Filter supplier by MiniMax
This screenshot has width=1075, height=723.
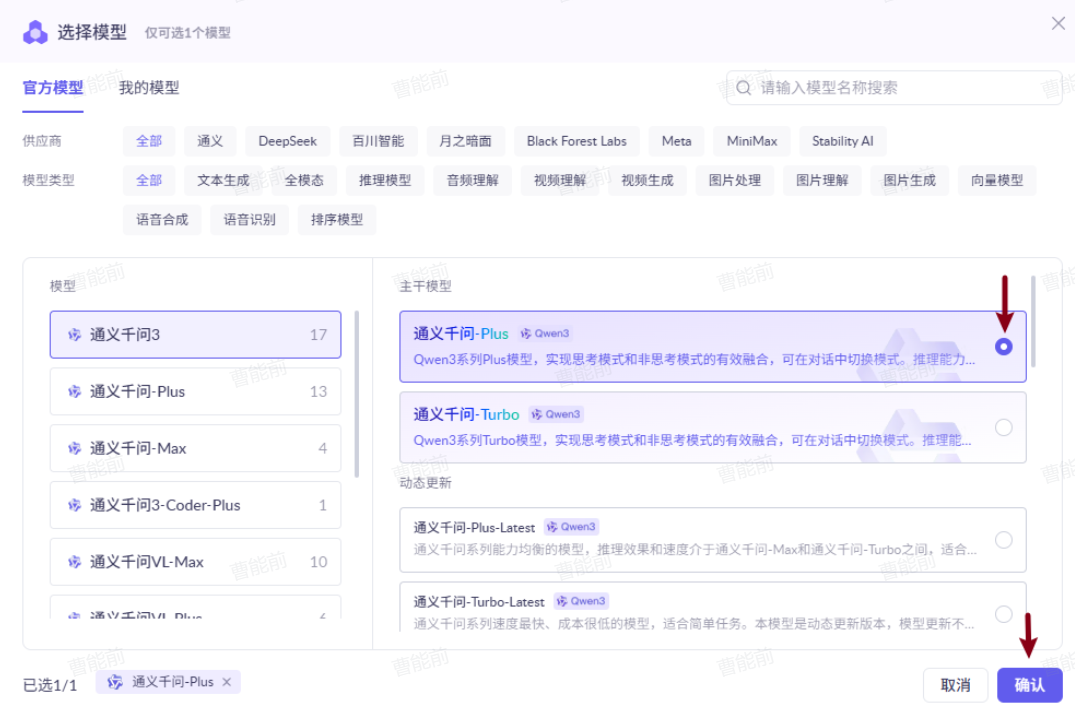click(x=751, y=141)
